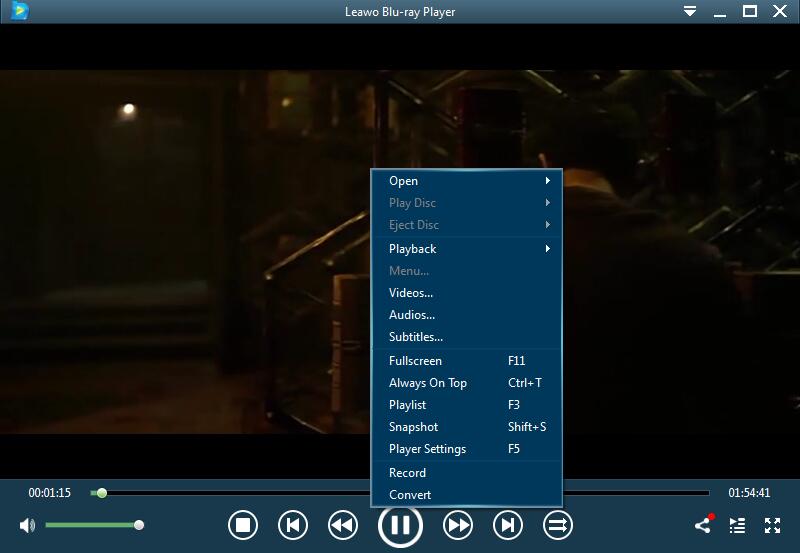Pause the movie
This screenshot has width=800, height=553.
click(400, 525)
